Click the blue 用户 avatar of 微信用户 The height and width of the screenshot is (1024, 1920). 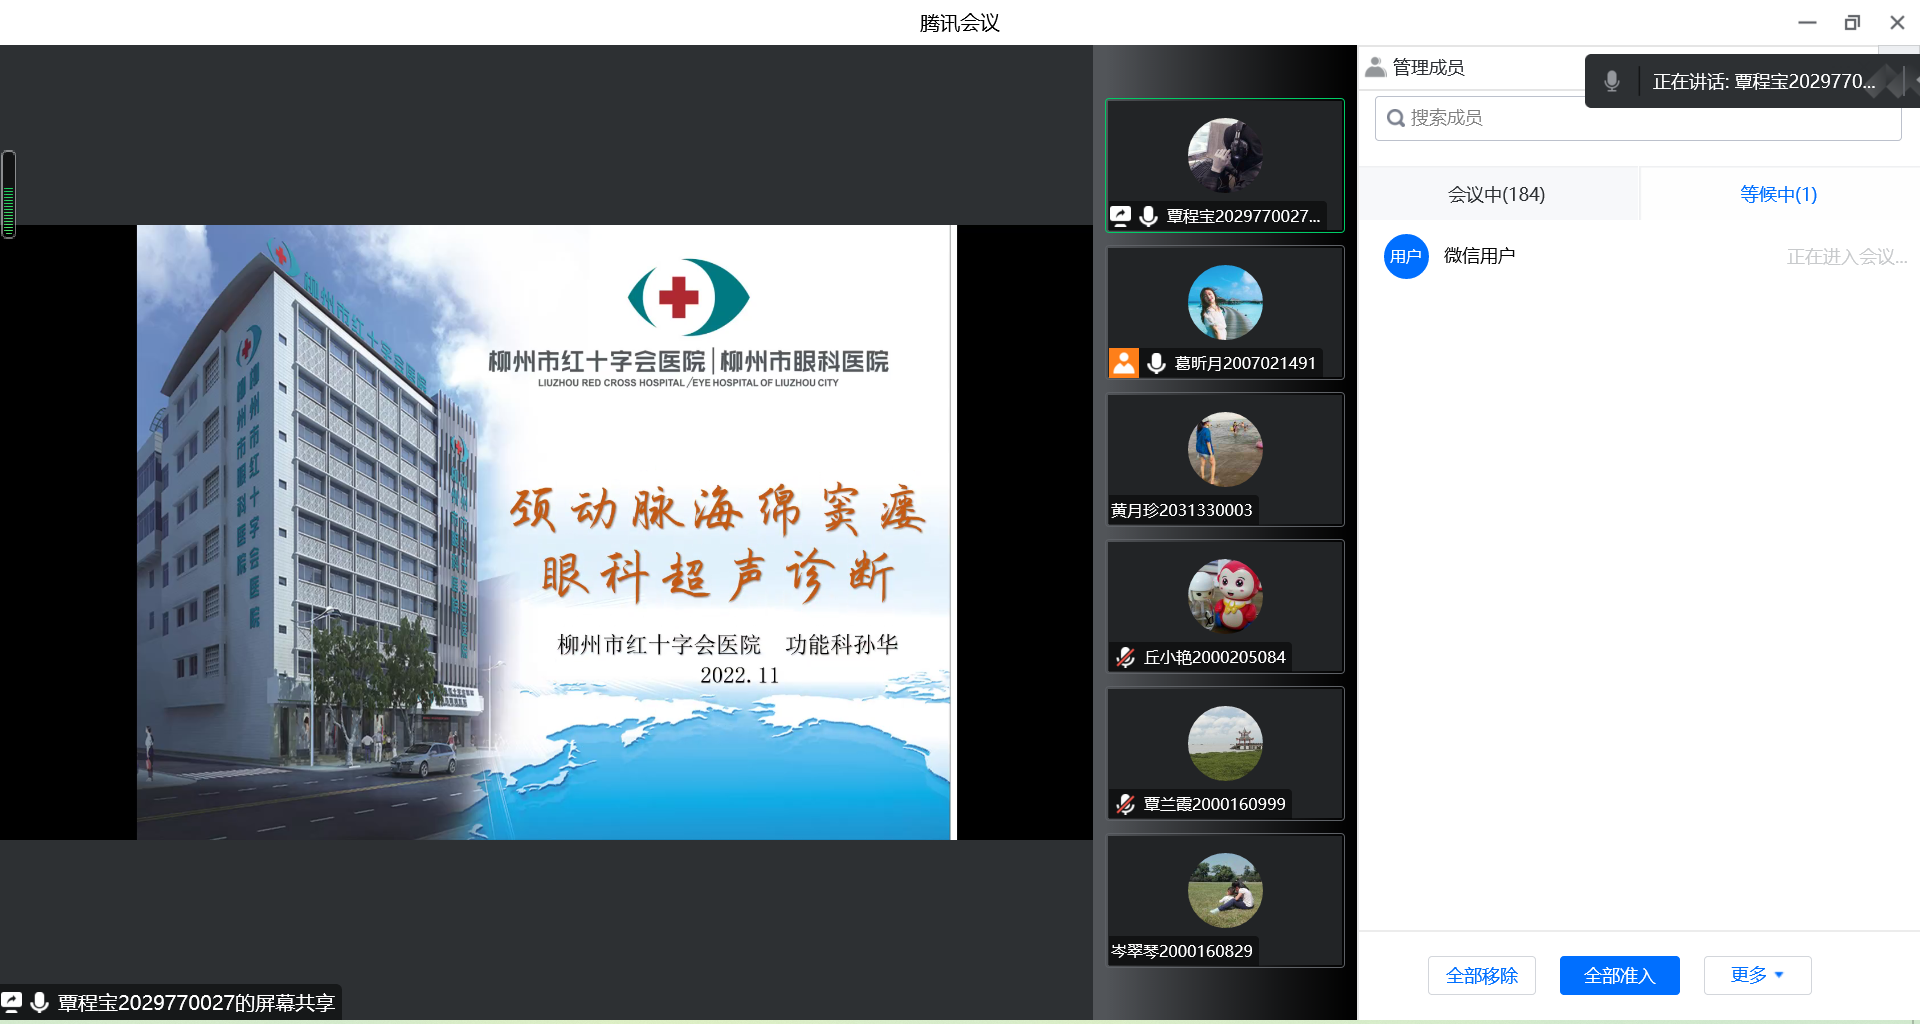pos(1406,256)
